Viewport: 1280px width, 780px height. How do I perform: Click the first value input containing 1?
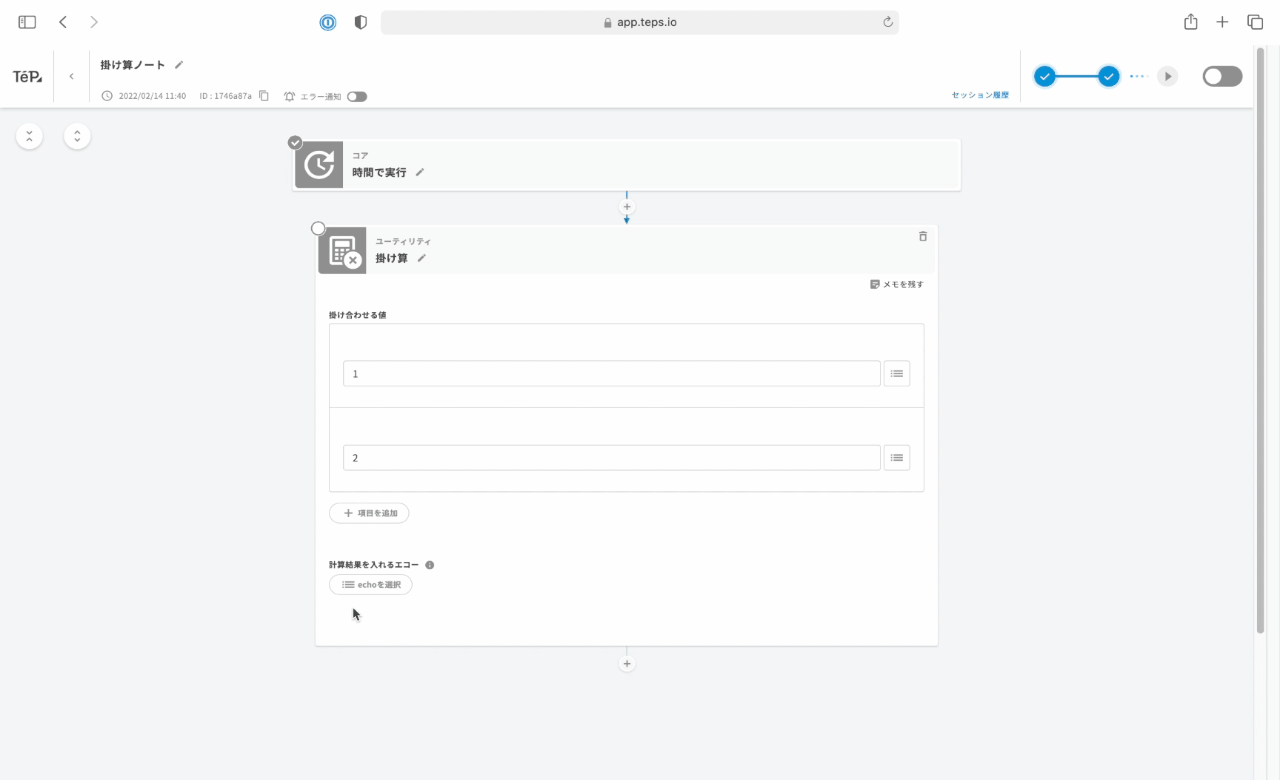click(x=611, y=374)
